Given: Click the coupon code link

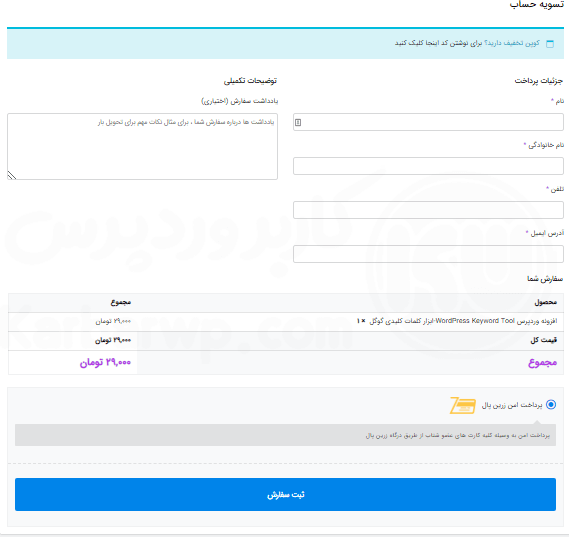Looking at the screenshot, I should coord(438,43).
